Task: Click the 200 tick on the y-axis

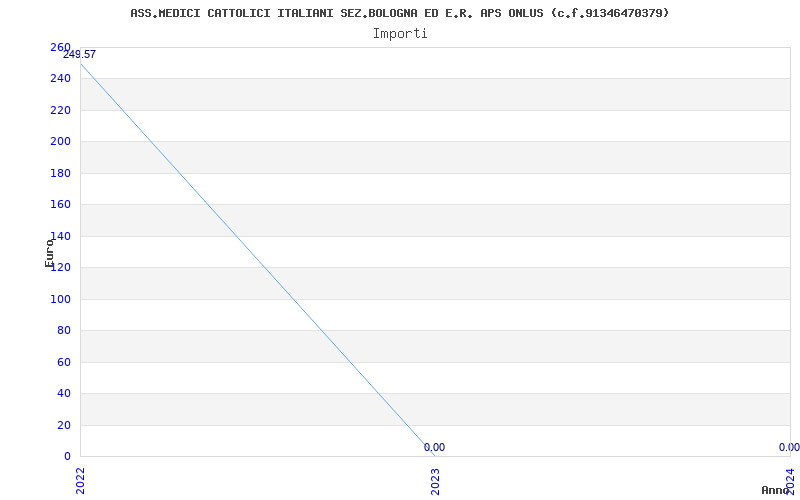Action: (x=60, y=142)
